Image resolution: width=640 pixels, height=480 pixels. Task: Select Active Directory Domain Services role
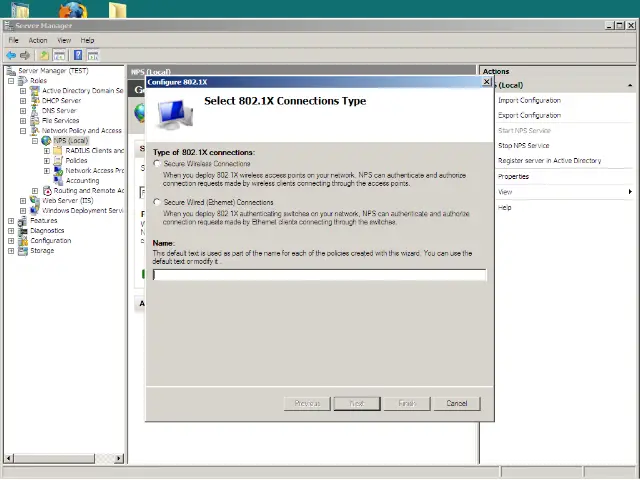(x=82, y=91)
